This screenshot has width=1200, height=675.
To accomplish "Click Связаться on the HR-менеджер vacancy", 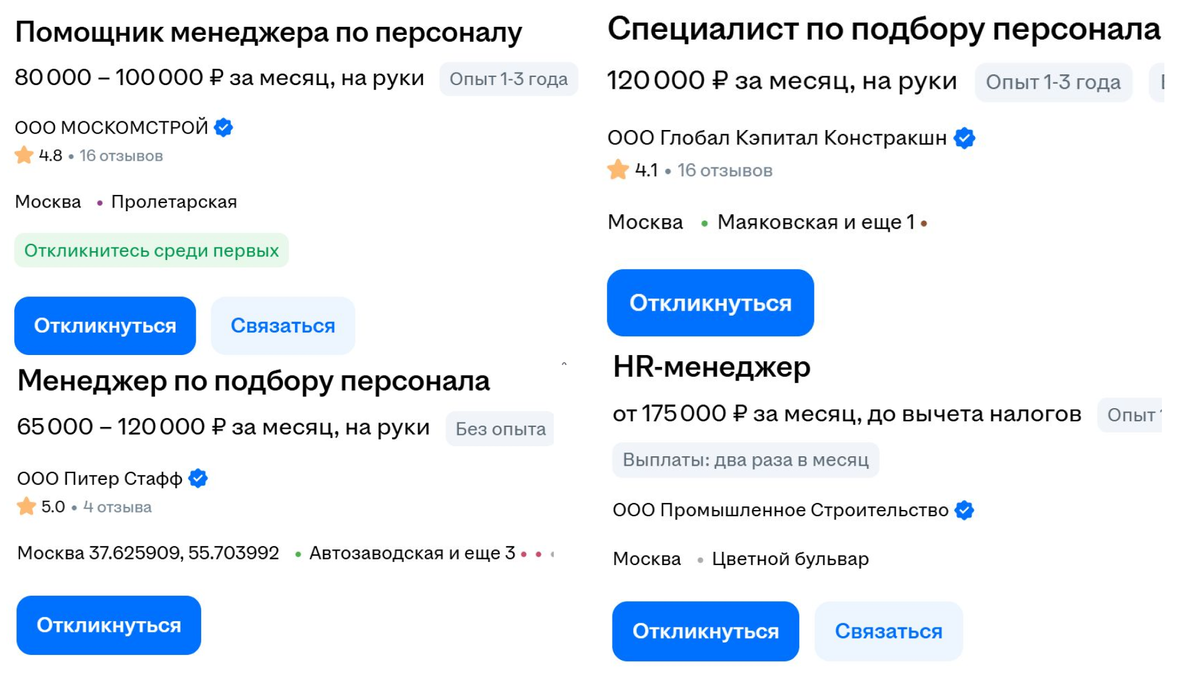I will [888, 631].
